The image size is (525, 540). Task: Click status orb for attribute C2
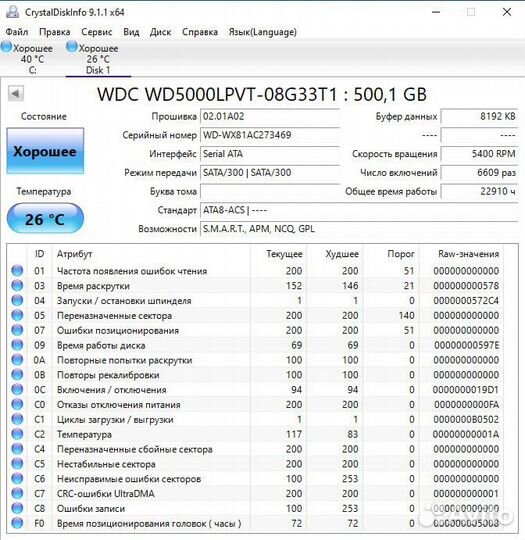pos(17,434)
